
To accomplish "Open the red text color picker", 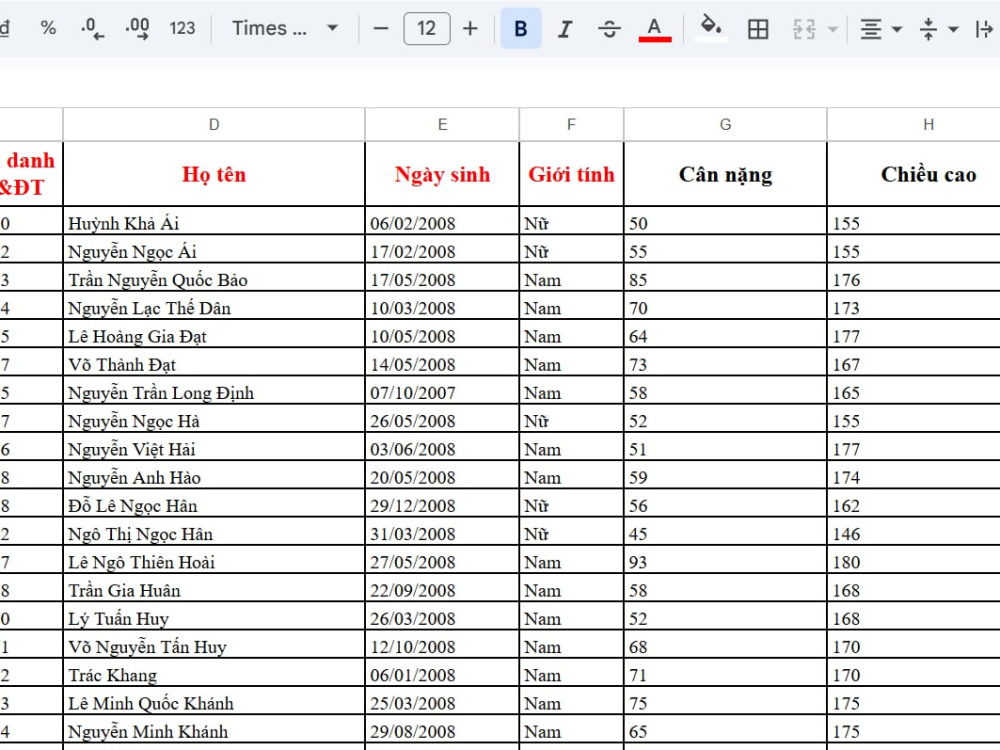I will 654,29.
